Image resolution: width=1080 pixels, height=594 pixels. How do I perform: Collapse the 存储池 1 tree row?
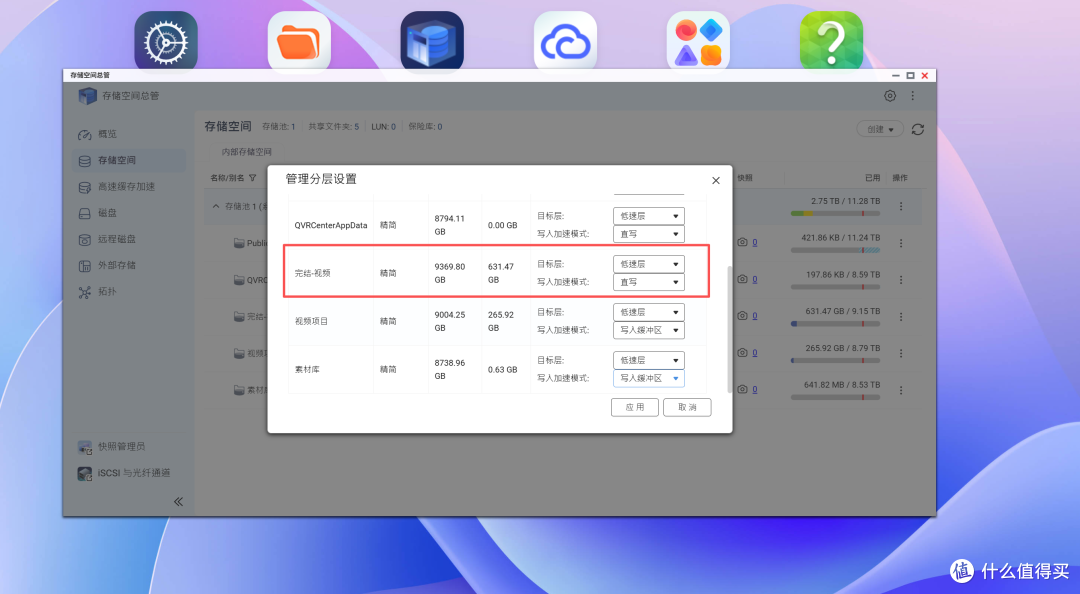(216, 206)
